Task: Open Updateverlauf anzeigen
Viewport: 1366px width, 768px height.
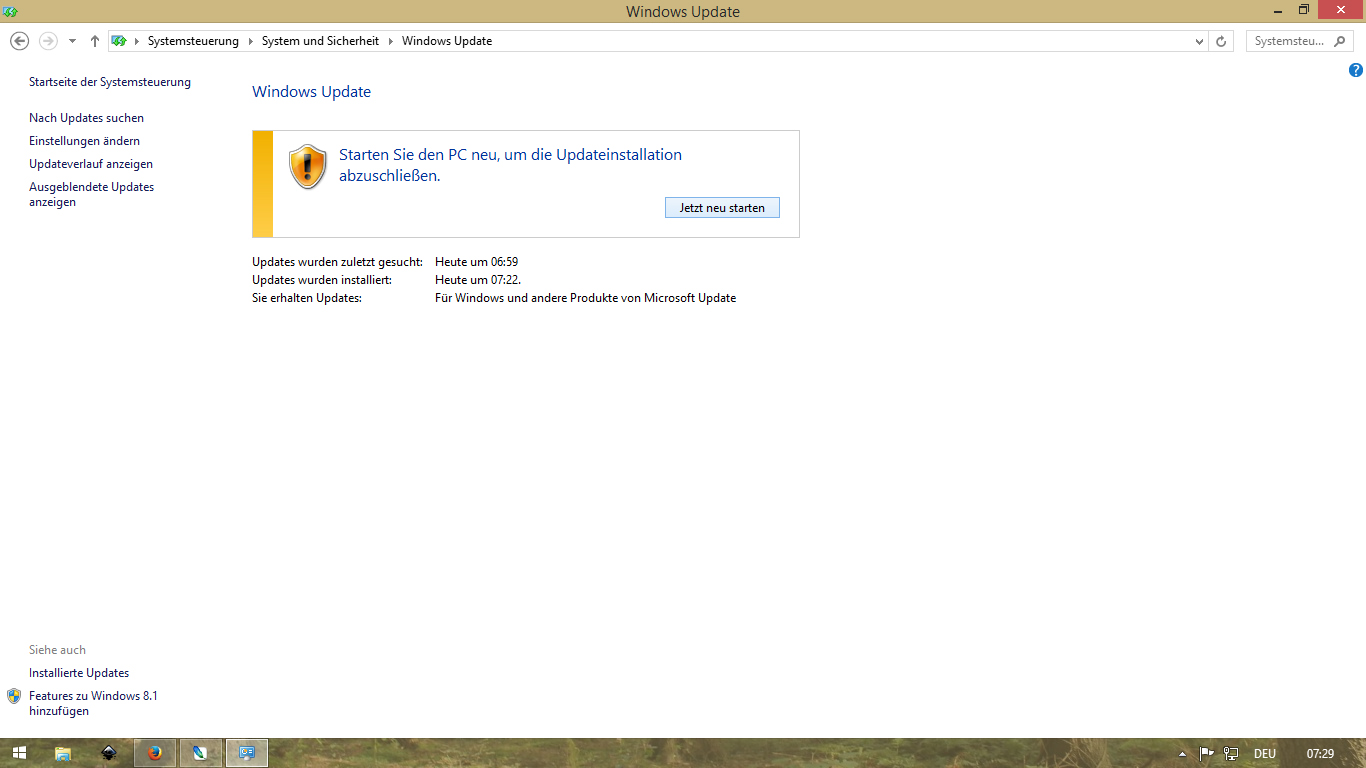Action: coord(91,164)
